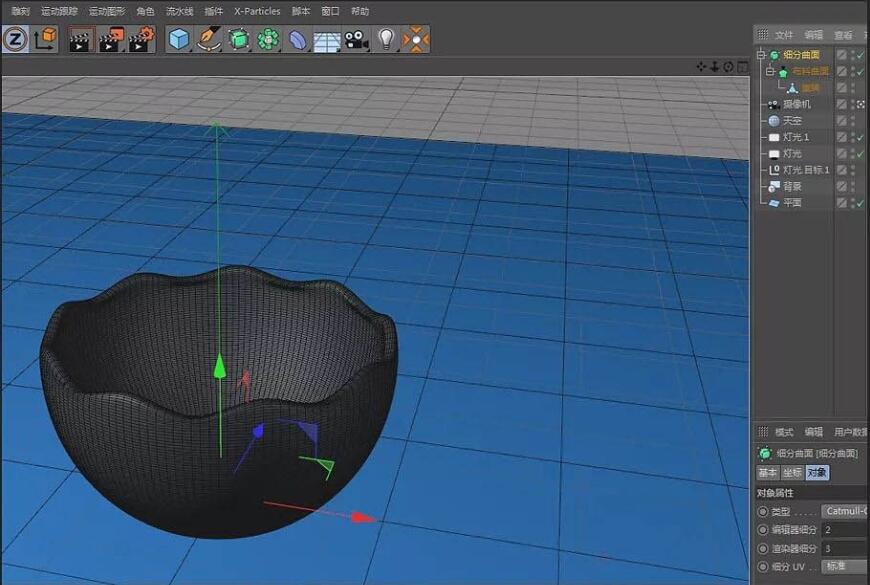The width and height of the screenshot is (870, 585).
Task: Open Object Manager 查看 menu
Action: coord(843,35)
